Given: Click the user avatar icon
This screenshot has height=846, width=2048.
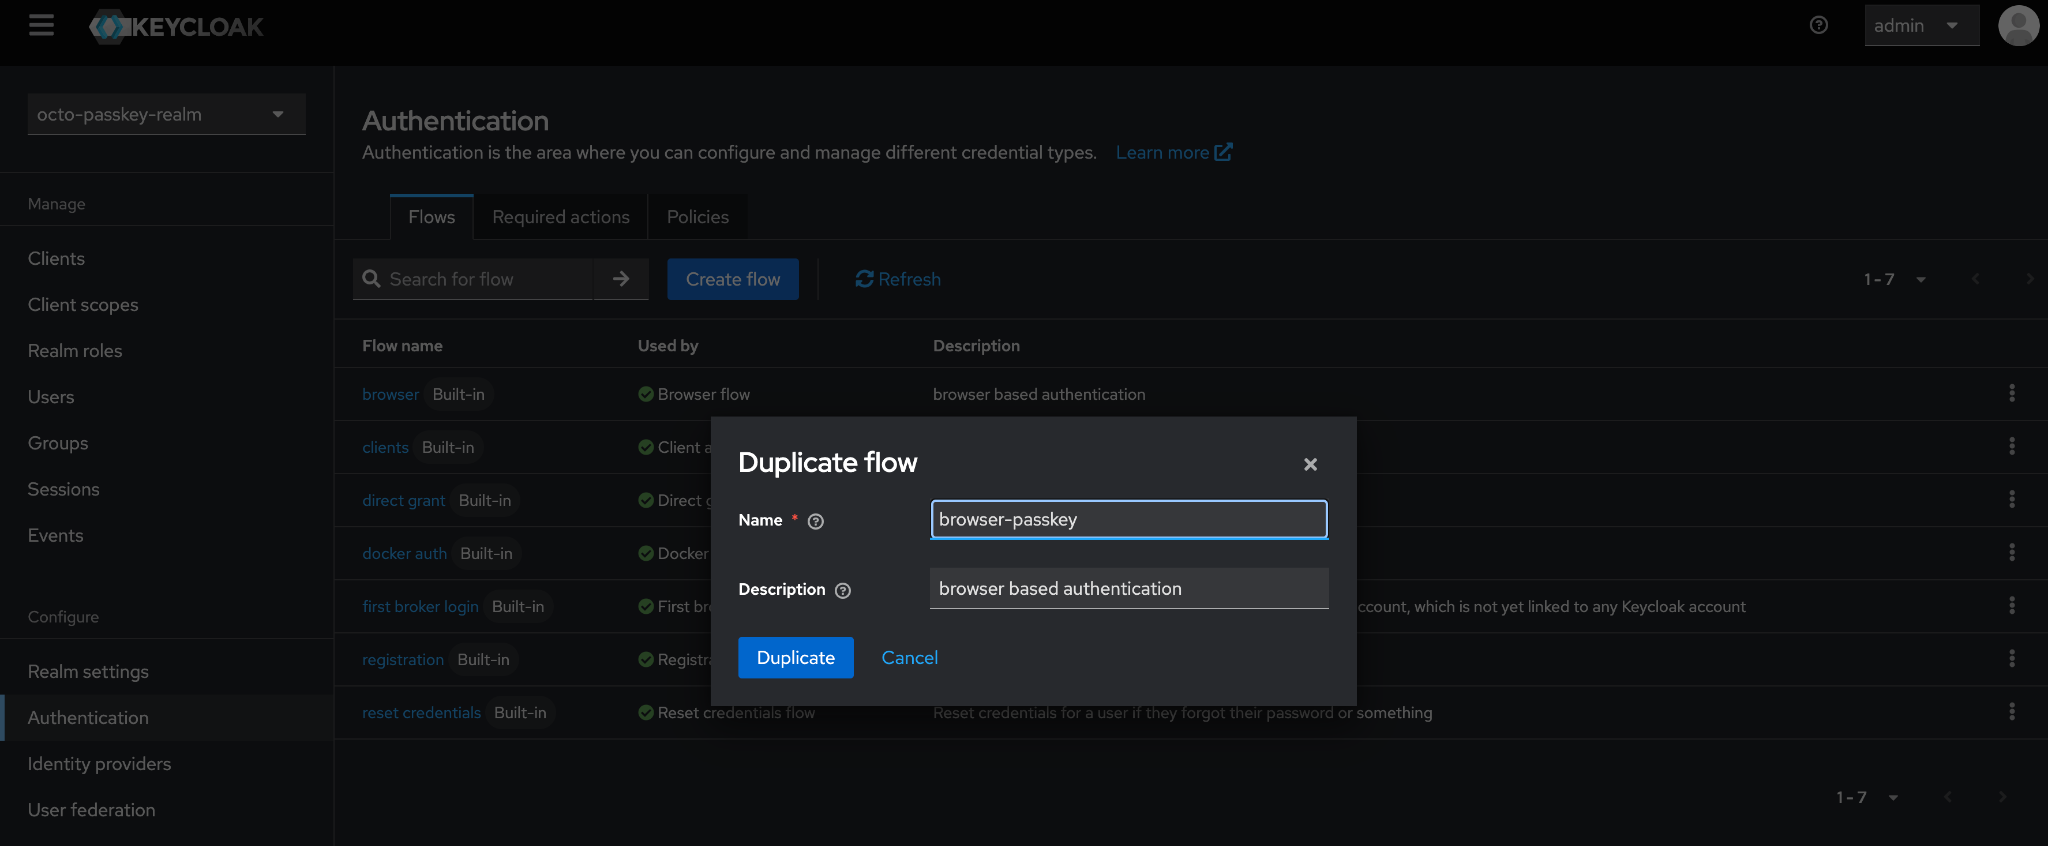Looking at the screenshot, I should (x=2018, y=25).
